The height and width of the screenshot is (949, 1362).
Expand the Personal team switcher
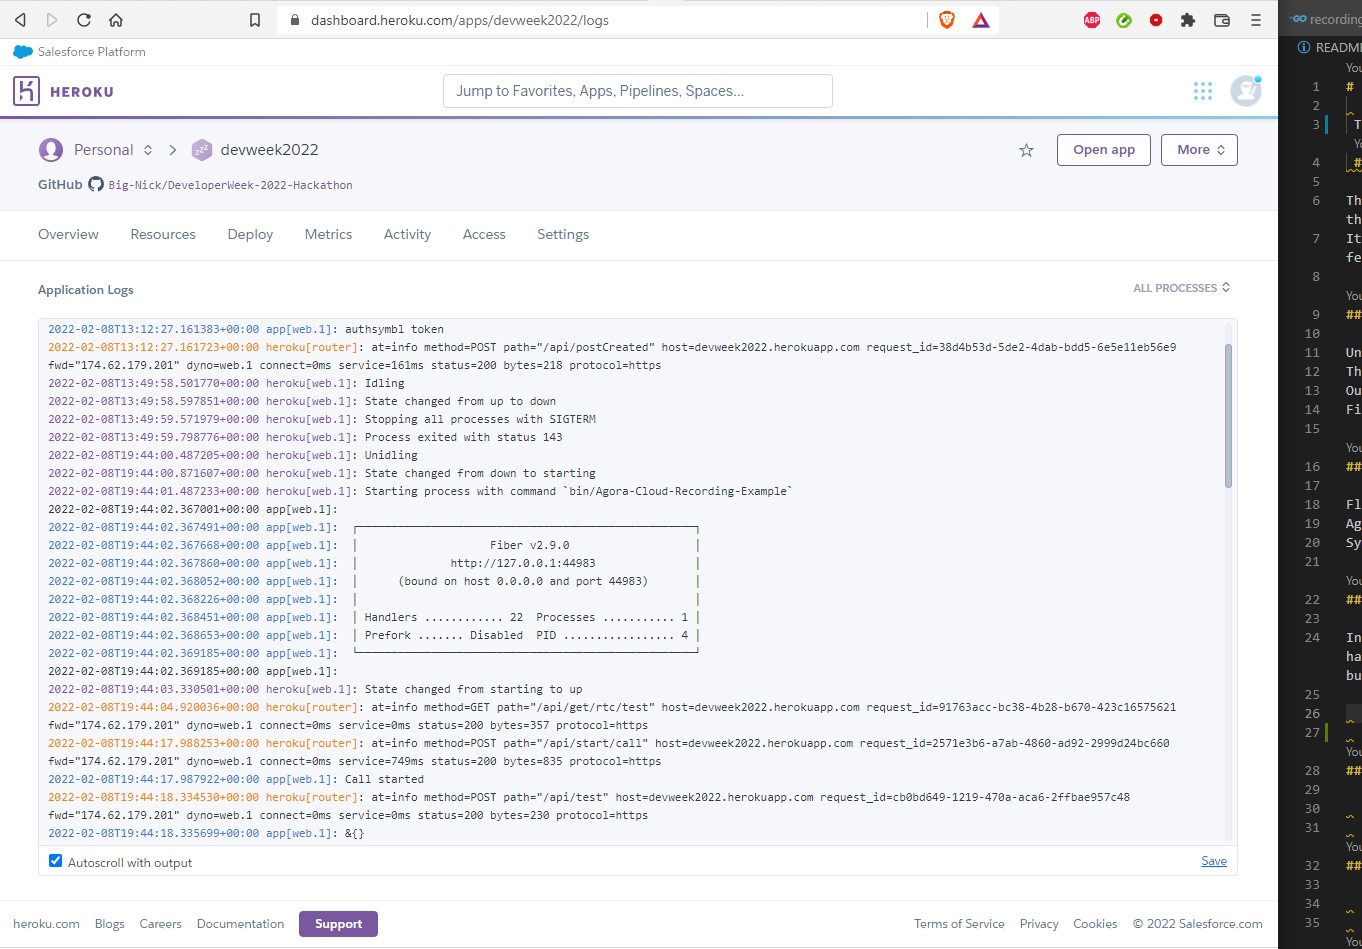(x=148, y=150)
